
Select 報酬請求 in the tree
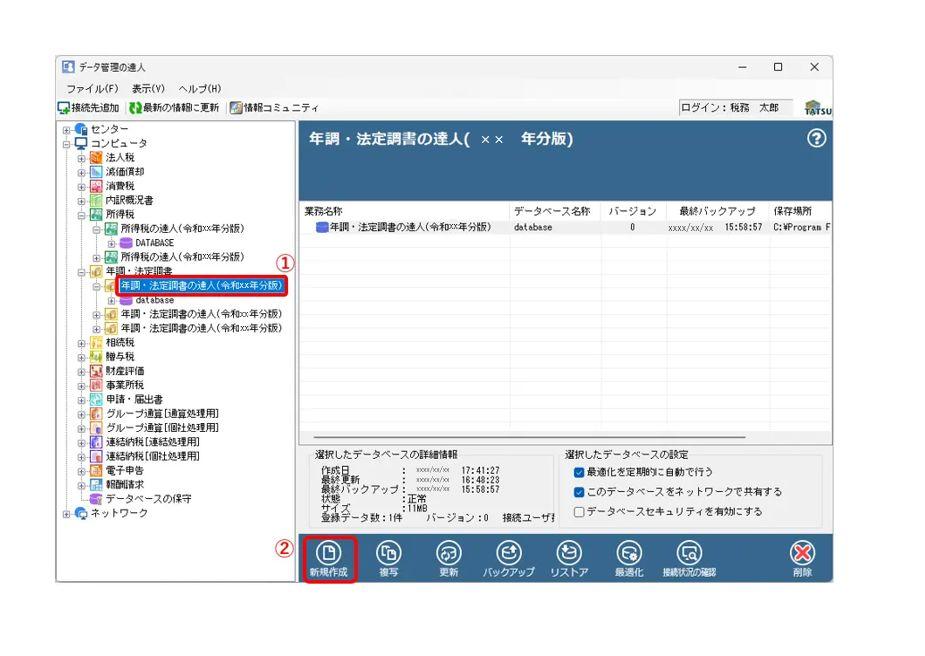pyautogui.click(x=124, y=484)
